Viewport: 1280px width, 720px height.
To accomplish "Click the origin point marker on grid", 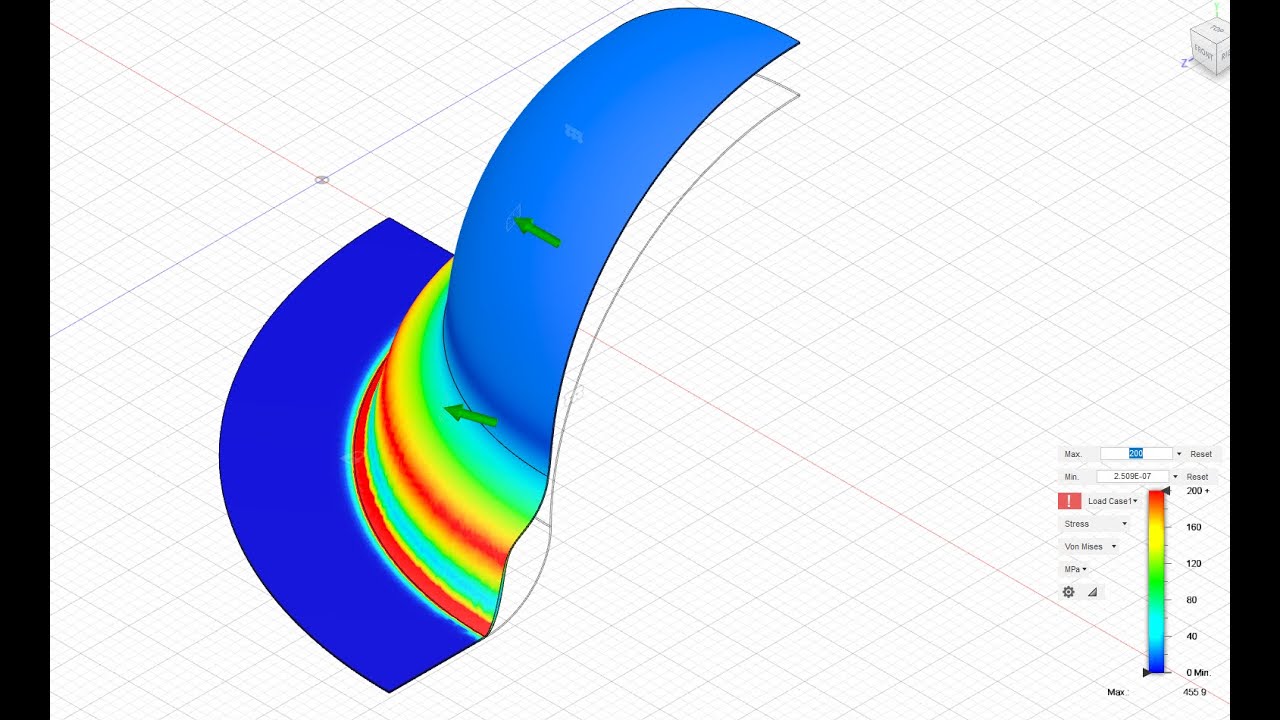I will click(x=322, y=180).
